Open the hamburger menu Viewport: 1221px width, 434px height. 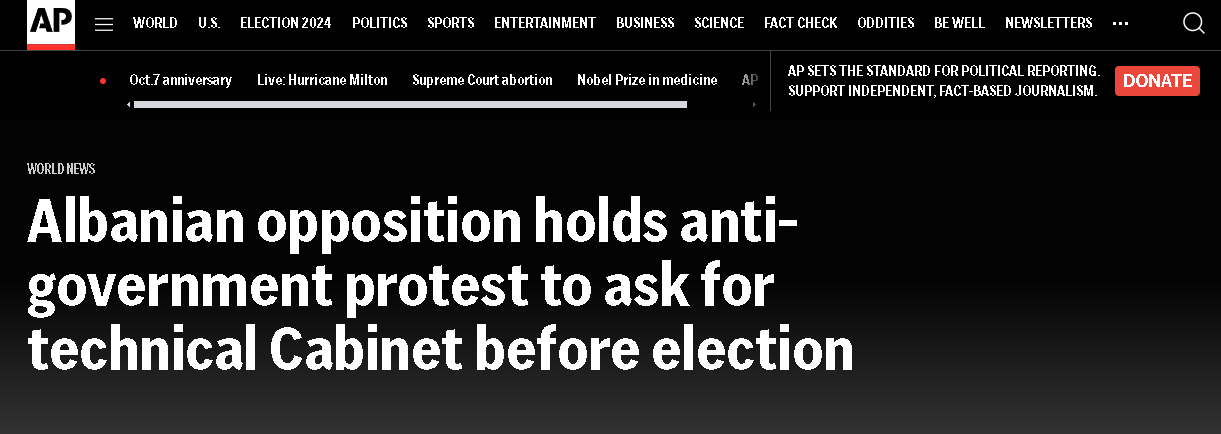104,24
